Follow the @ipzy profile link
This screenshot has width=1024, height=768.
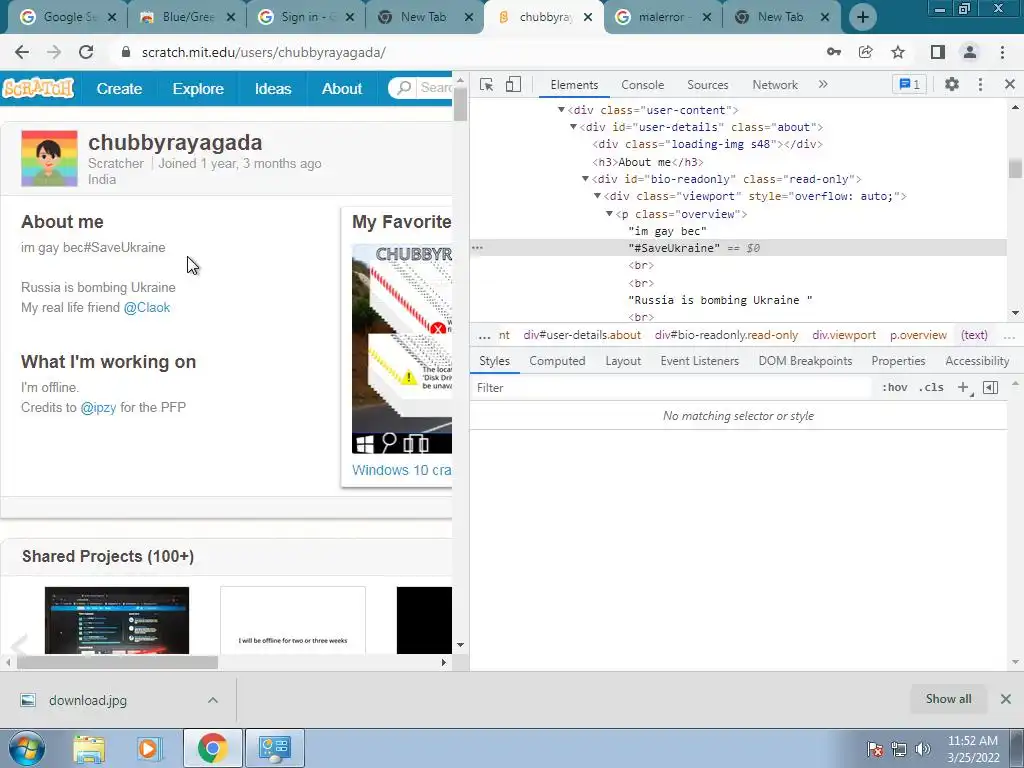pyautogui.click(x=98, y=408)
